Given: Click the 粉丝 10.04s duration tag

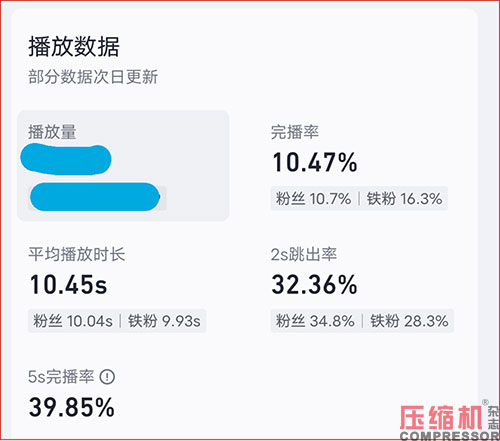Looking at the screenshot, I should 73,321.
